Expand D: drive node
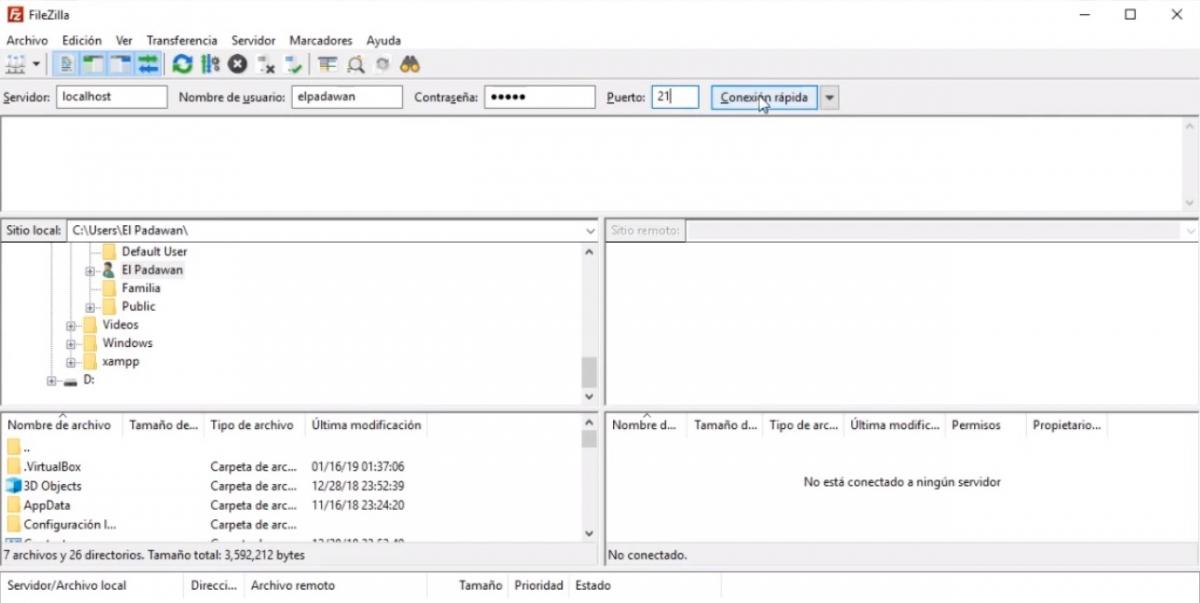 pyautogui.click(x=52, y=380)
